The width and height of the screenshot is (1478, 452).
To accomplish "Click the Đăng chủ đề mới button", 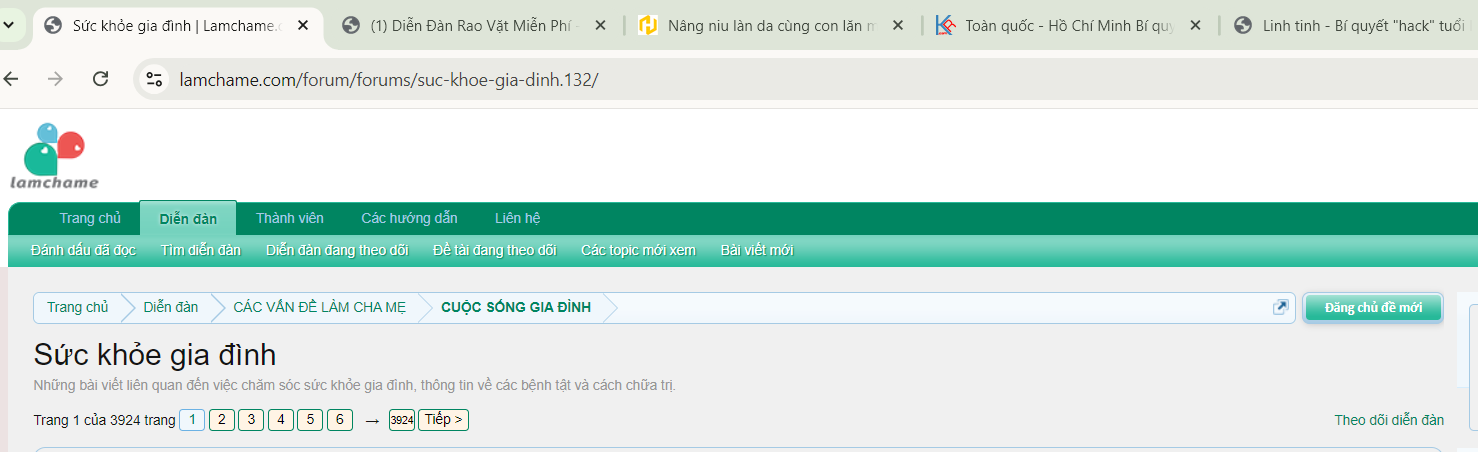I will [1373, 308].
